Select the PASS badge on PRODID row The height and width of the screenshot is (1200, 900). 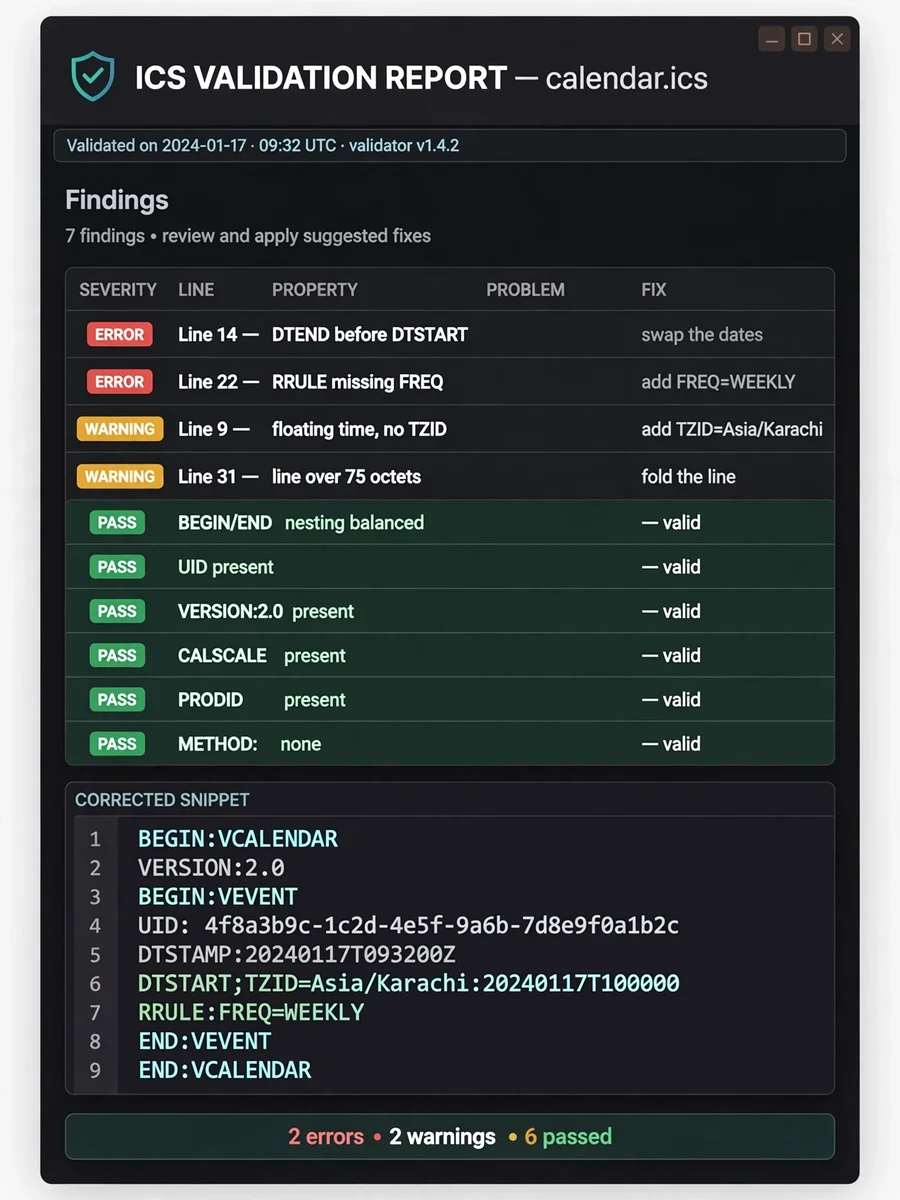(117, 699)
